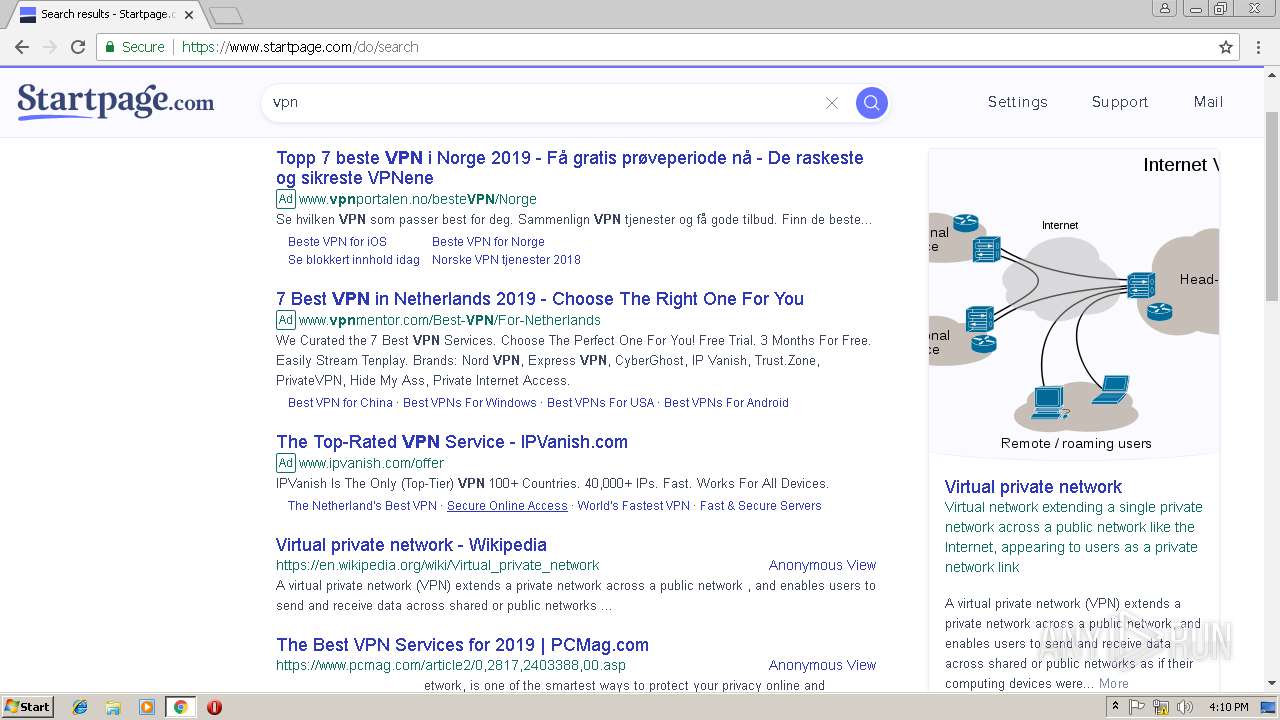
Task: Click the volume speaker tray icon
Action: (1185, 707)
